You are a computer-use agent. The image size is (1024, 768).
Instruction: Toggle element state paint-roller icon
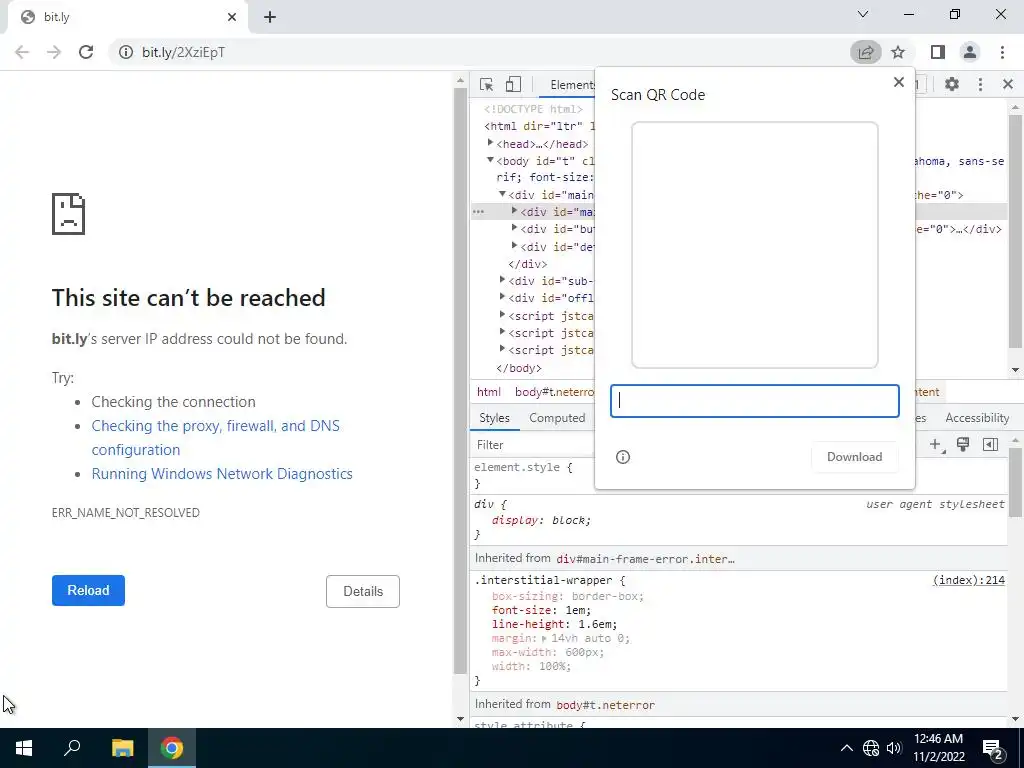click(x=963, y=445)
